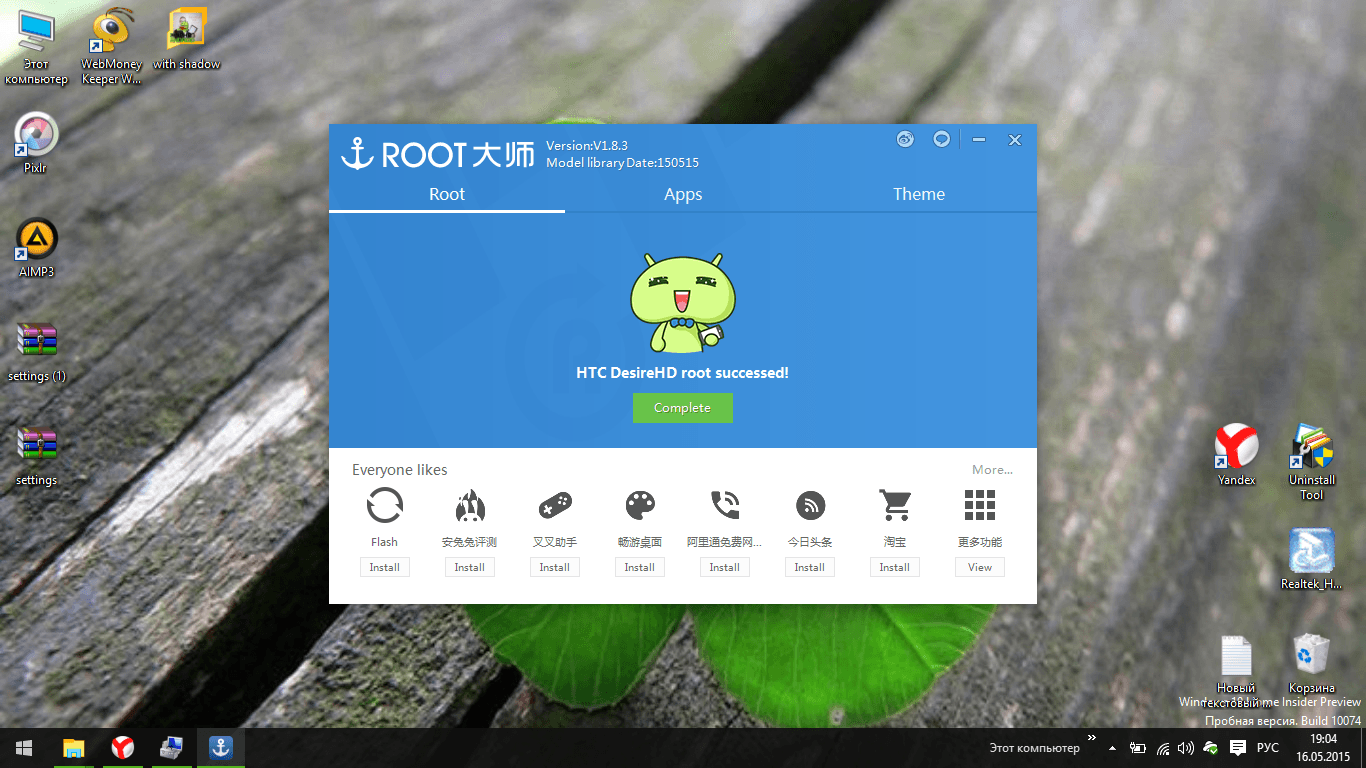Select the Корзина recycle bin icon
This screenshot has width=1366, height=768.
(x=1311, y=664)
